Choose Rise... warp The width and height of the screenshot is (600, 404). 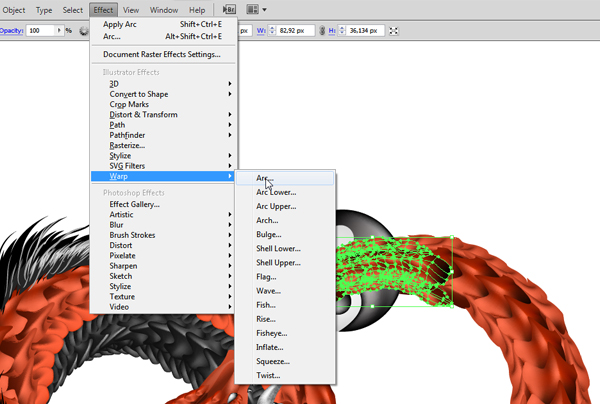(285, 319)
